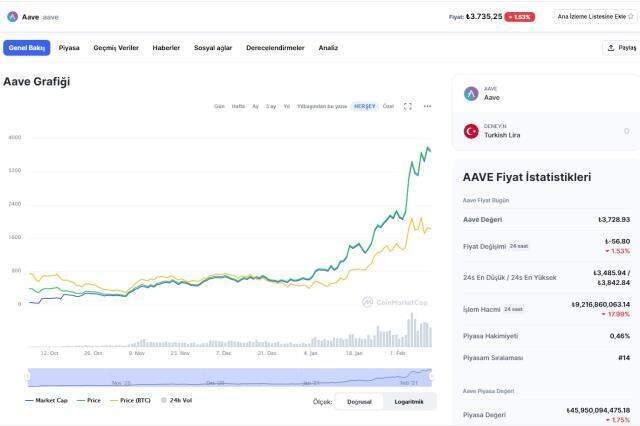Click Aave coin icon in converter panel
This screenshot has height=426, width=640.
tap(471, 93)
